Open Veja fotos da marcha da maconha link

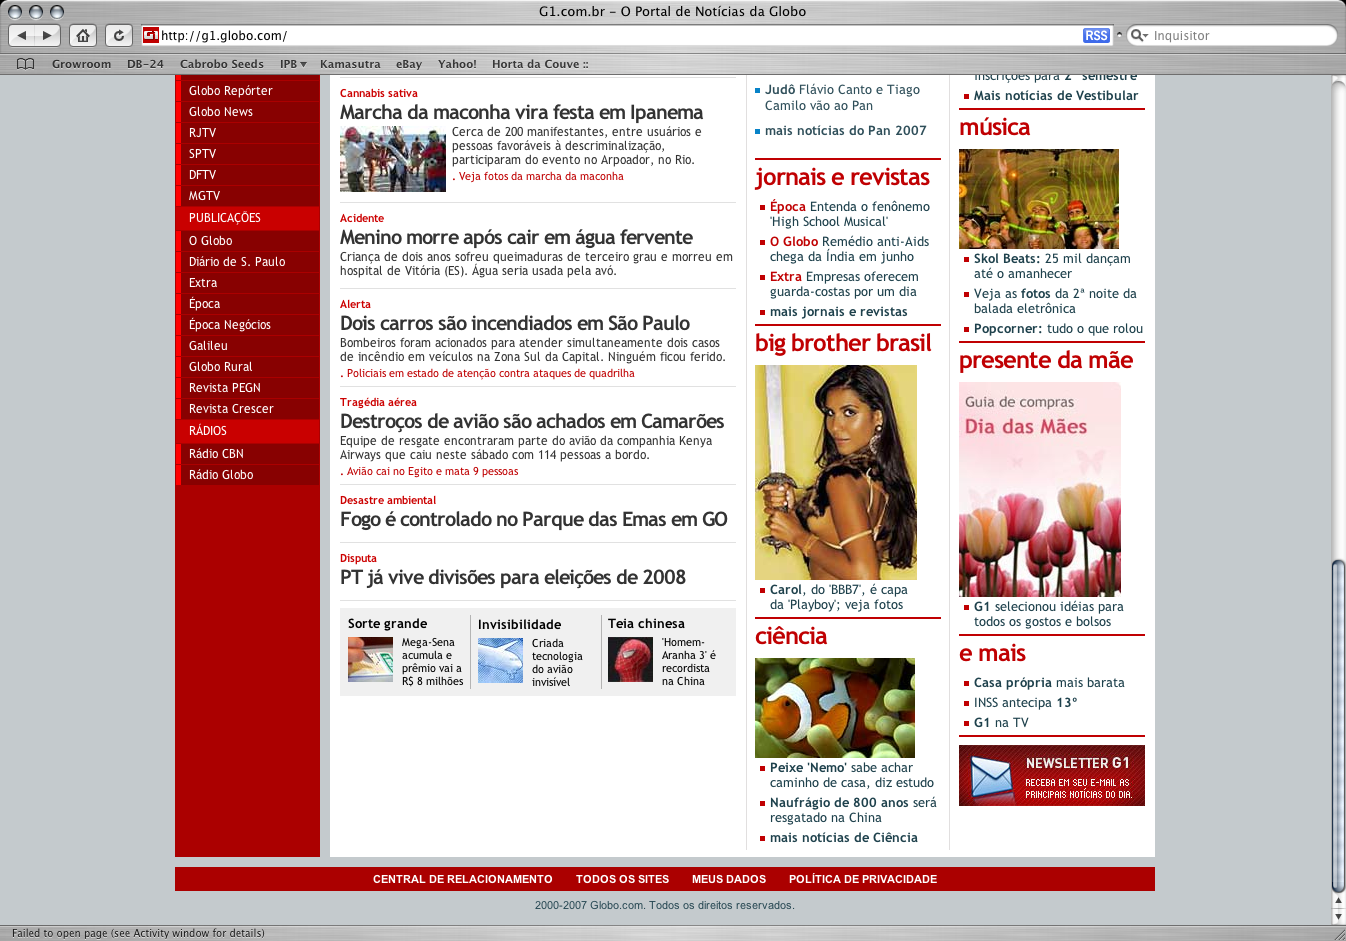[x=541, y=176]
